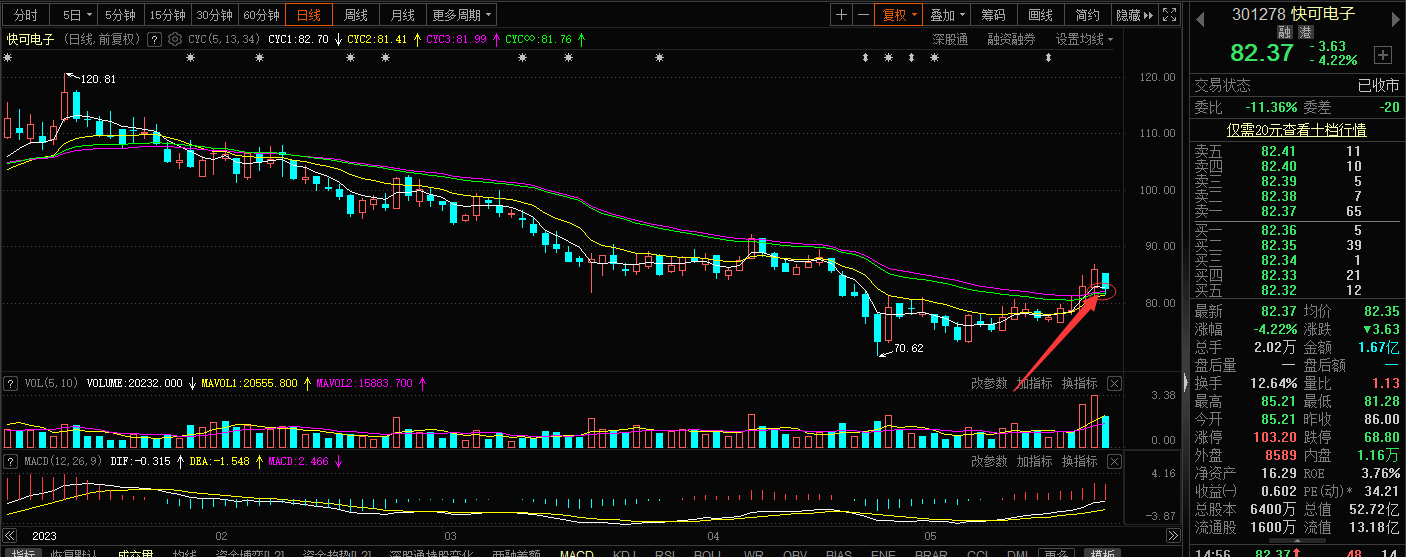Click the zoom in plus button
Viewport: 1406px width, 557px height.
coord(841,15)
